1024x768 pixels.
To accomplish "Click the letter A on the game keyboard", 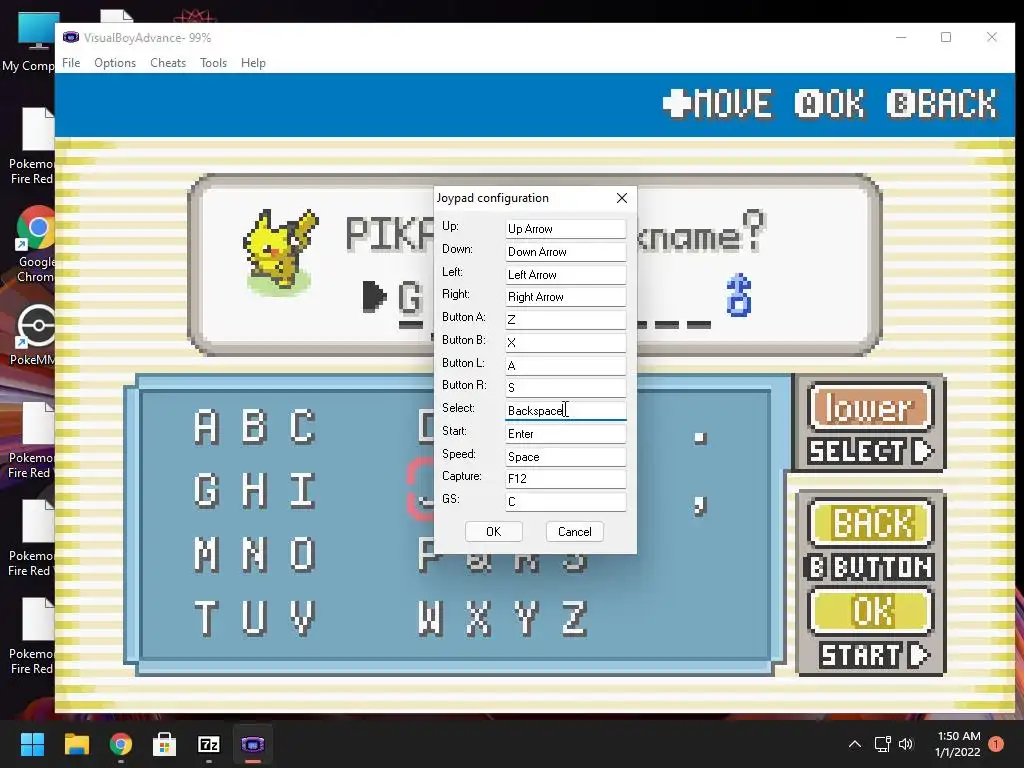I will [x=206, y=426].
